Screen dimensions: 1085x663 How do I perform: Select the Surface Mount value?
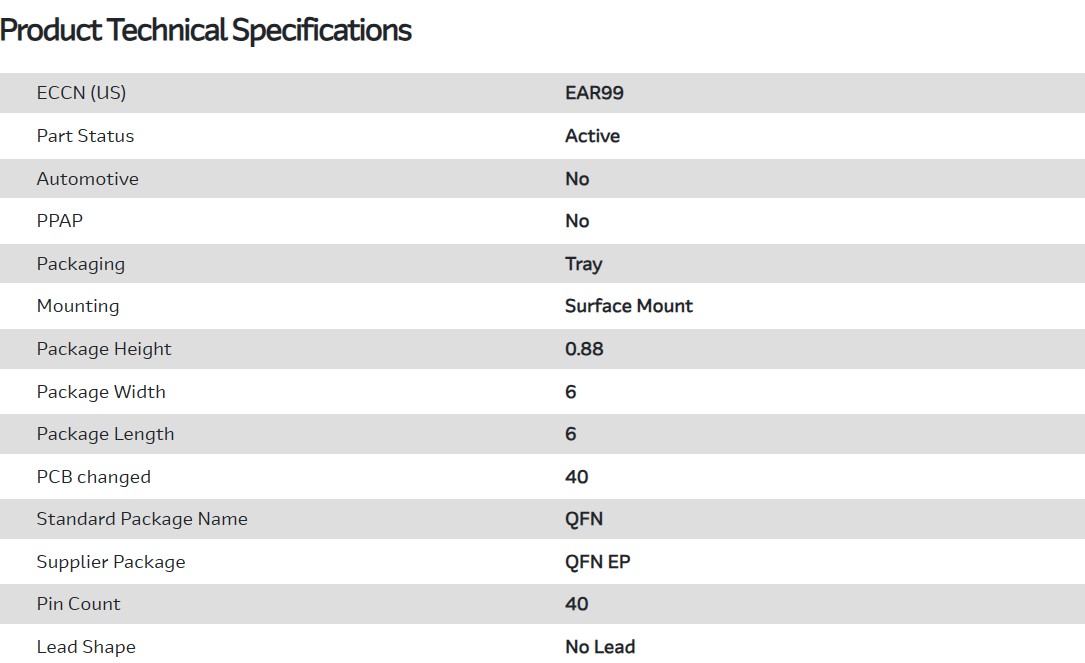pos(628,306)
